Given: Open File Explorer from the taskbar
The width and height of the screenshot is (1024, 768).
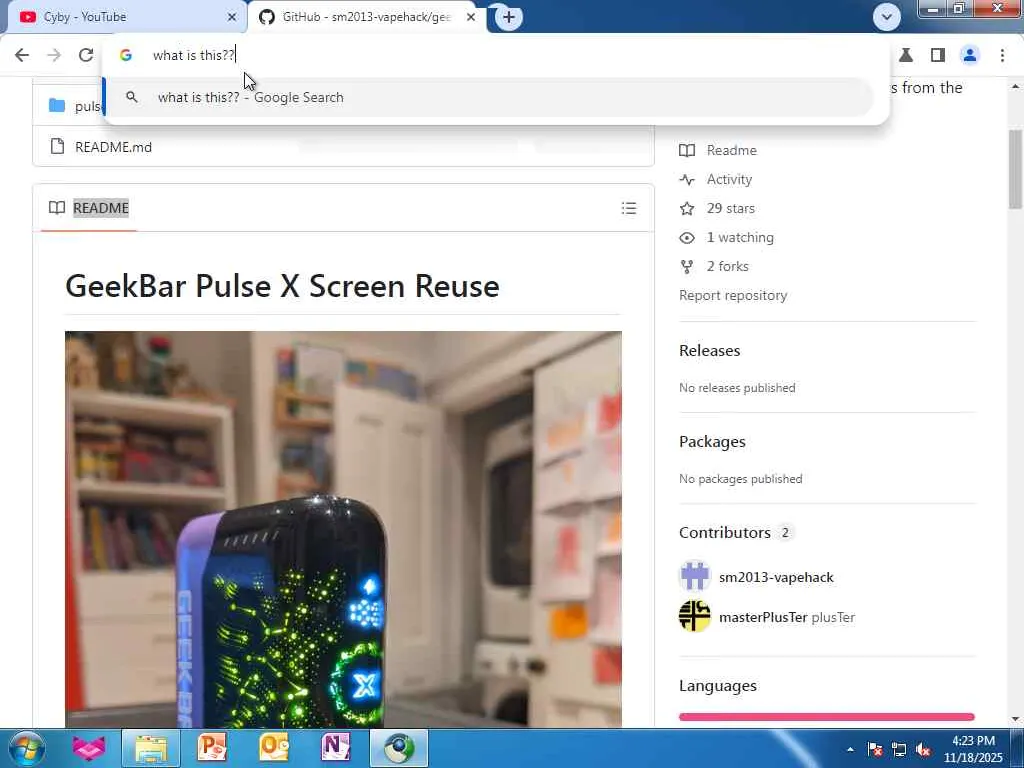Looking at the screenshot, I should (x=151, y=748).
